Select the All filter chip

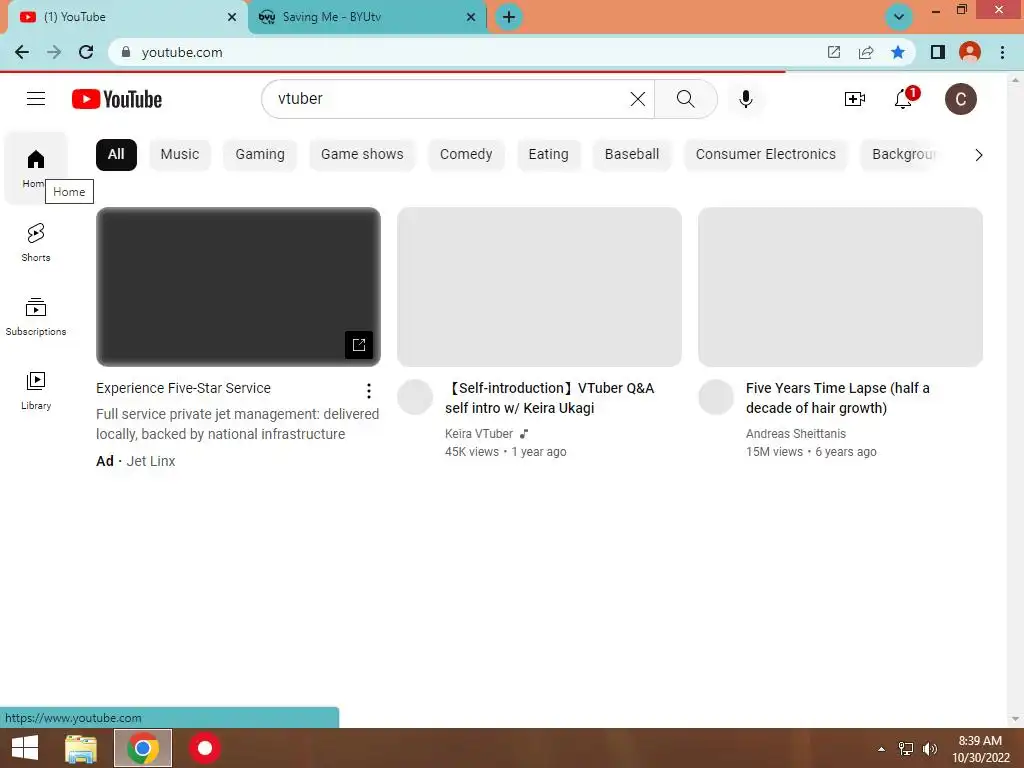116,155
